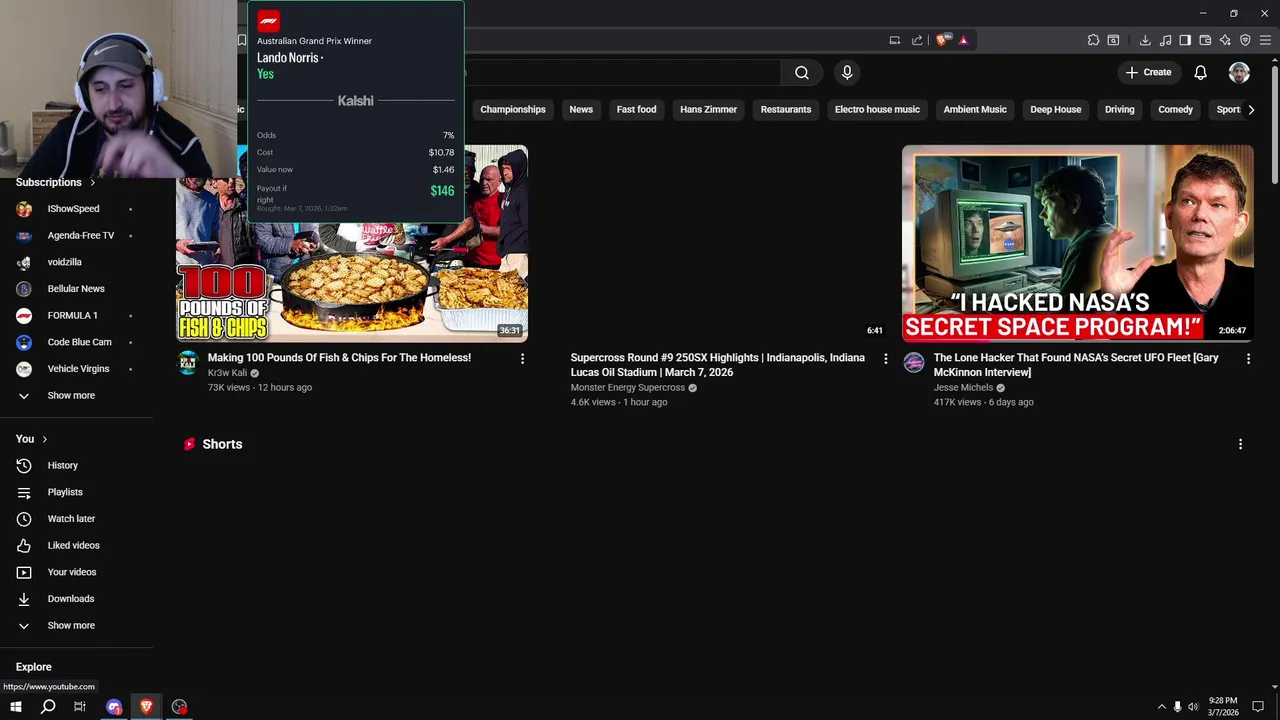Open Brave VPN shield icon
The image size is (1280, 720).
coord(1245,40)
